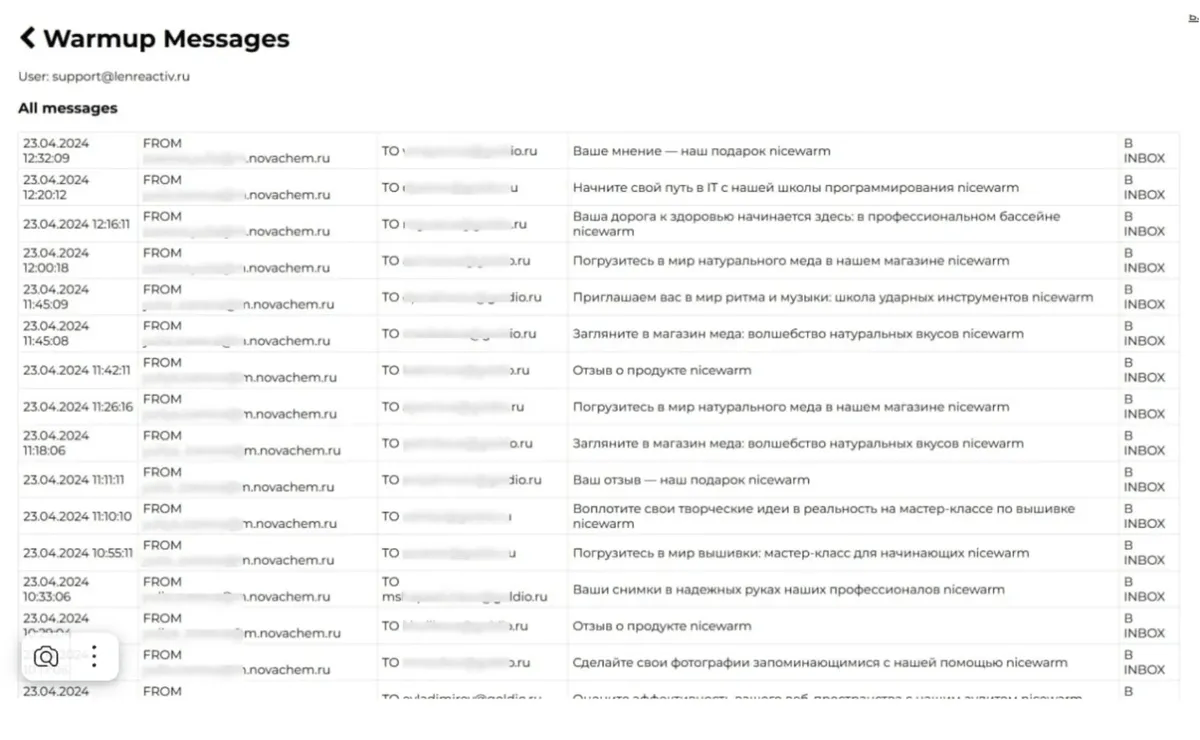The image size is (1200, 740).
Task: Open 'Отзыв о продукте nicewarm' sent at 11:42:11
Action: click(662, 370)
